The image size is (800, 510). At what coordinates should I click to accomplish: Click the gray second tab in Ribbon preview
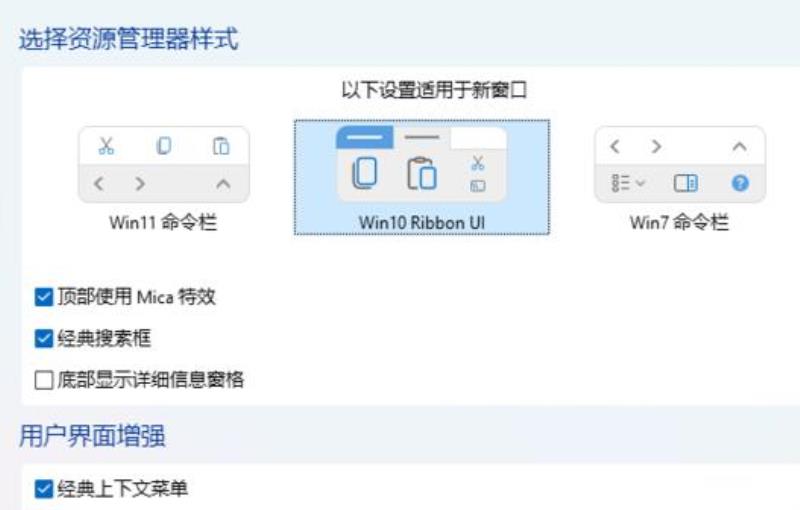(x=421, y=137)
